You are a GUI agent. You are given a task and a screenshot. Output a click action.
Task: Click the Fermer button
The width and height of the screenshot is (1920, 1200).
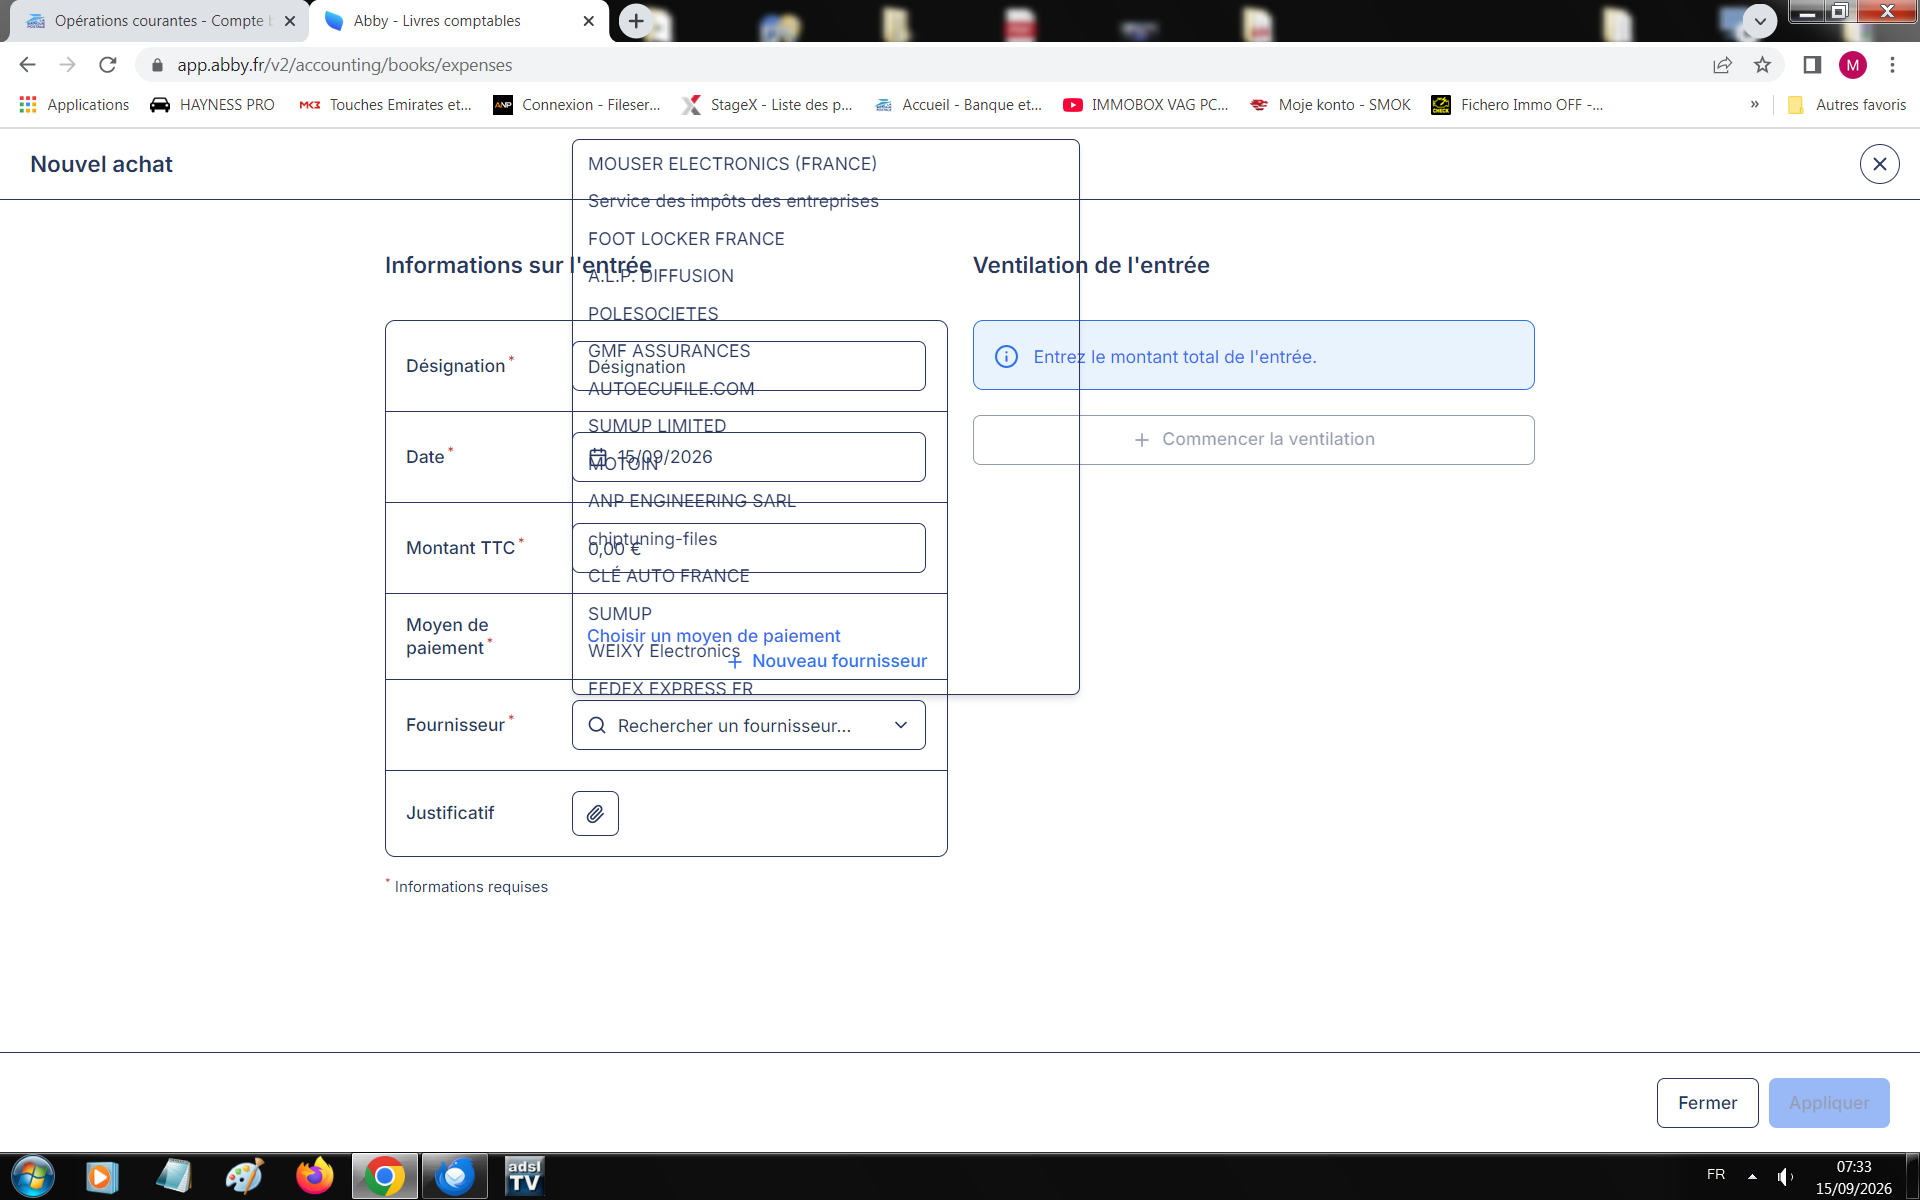point(1707,1103)
